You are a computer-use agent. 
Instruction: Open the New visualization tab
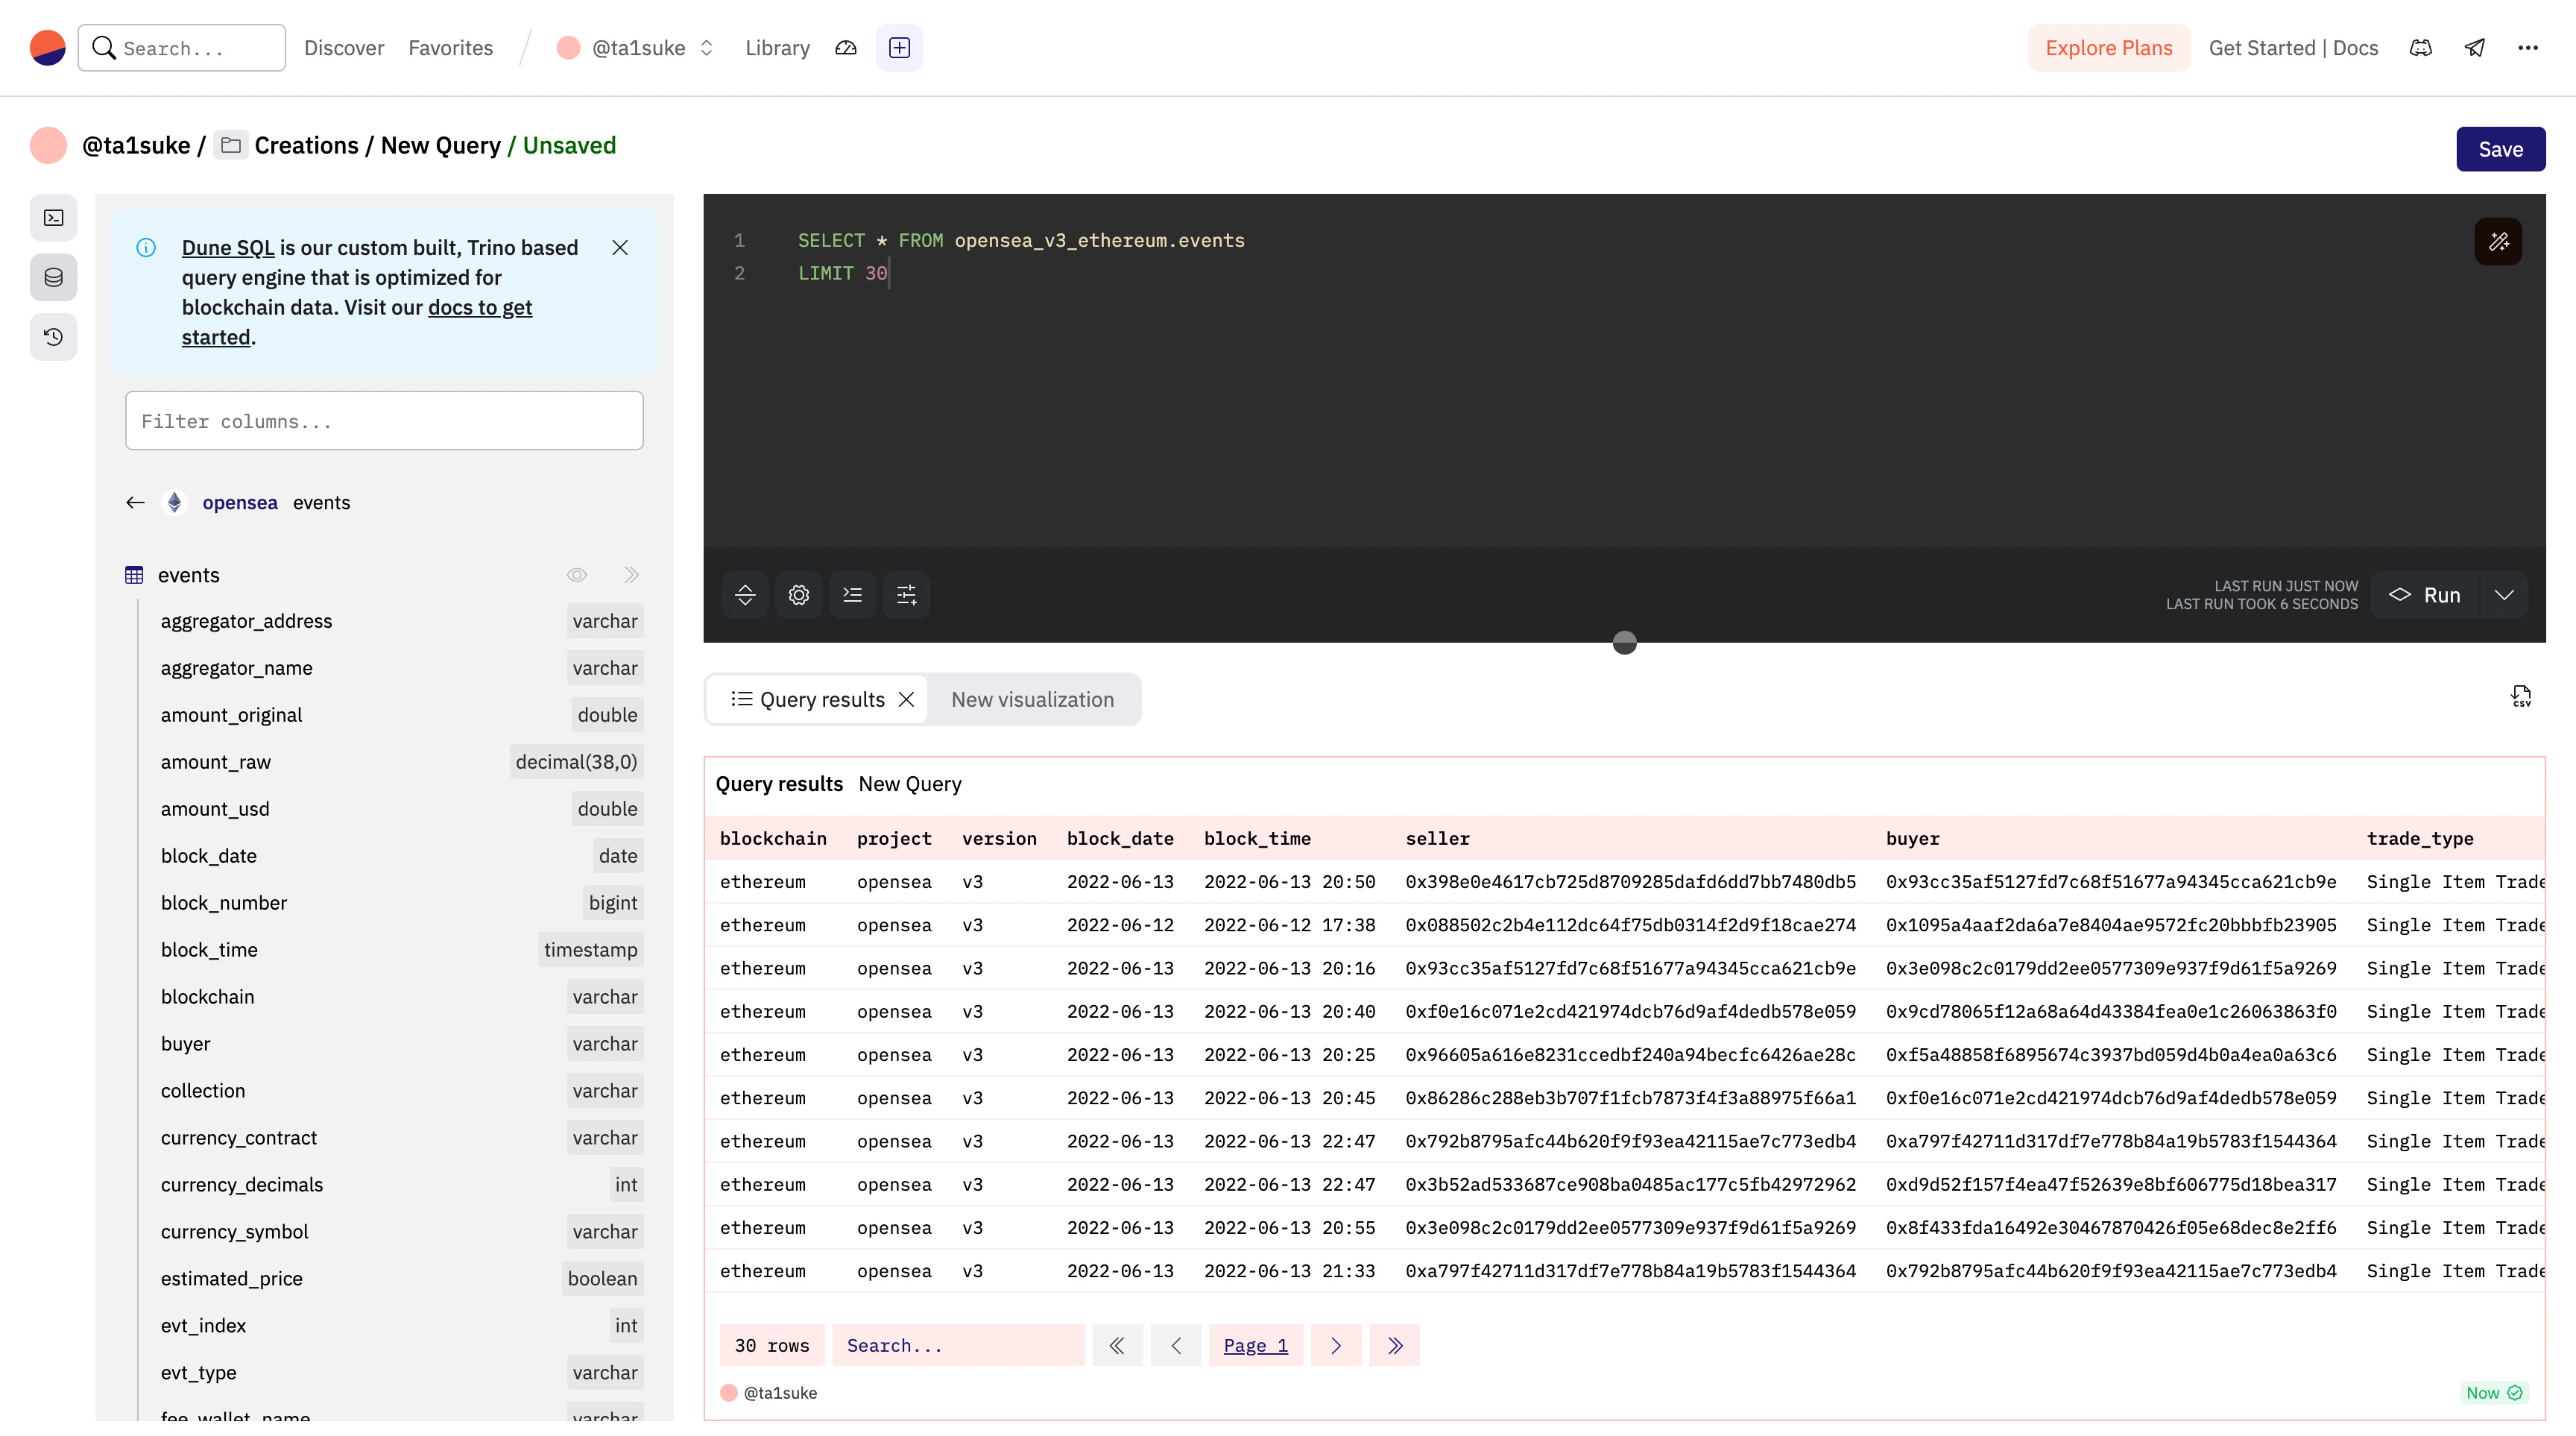coord(1032,699)
